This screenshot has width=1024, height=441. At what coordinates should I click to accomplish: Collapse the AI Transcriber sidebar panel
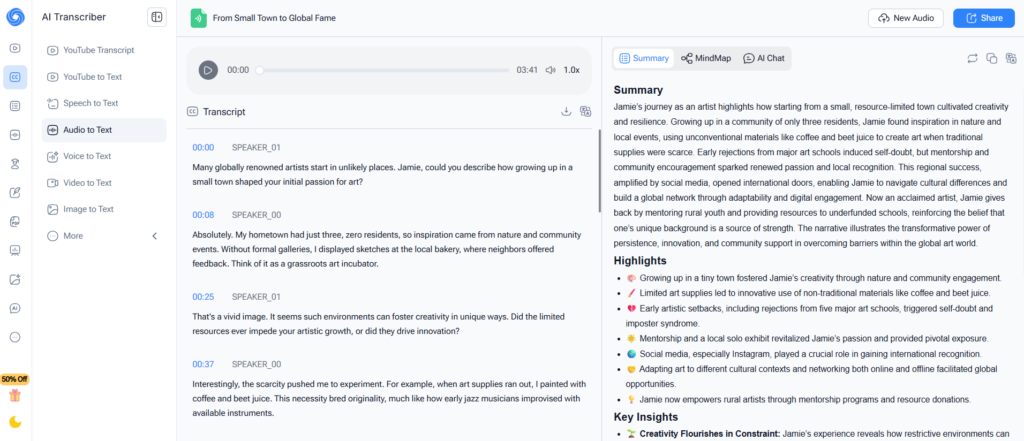pos(157,18)
